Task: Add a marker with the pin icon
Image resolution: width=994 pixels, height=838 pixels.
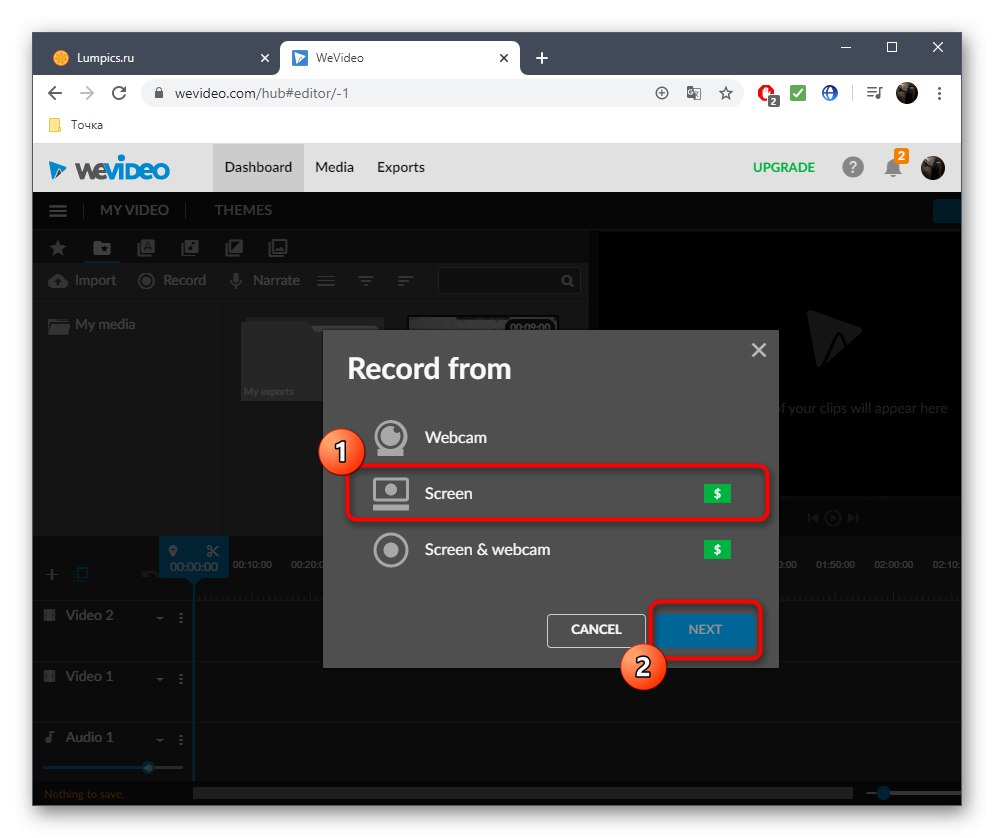Action: coord(174,550)
